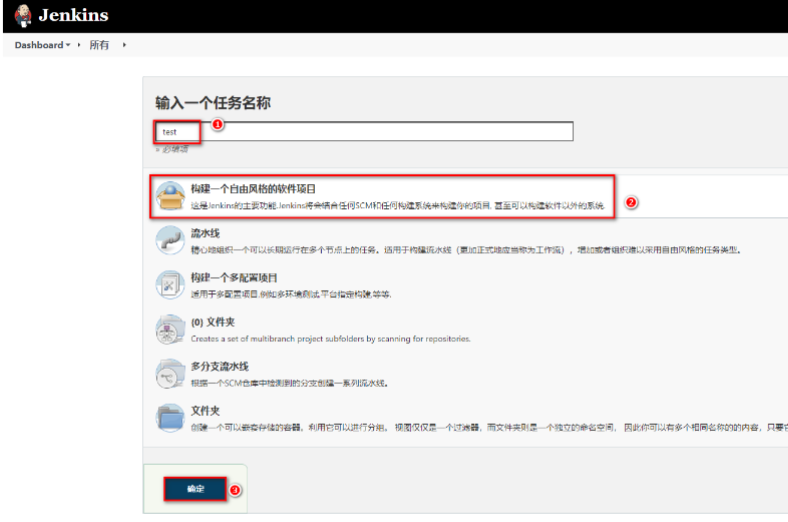Choose 构建一个自由风格的软件项目 option
Viewport: 788px width, 522px height.
pos(253,189)
